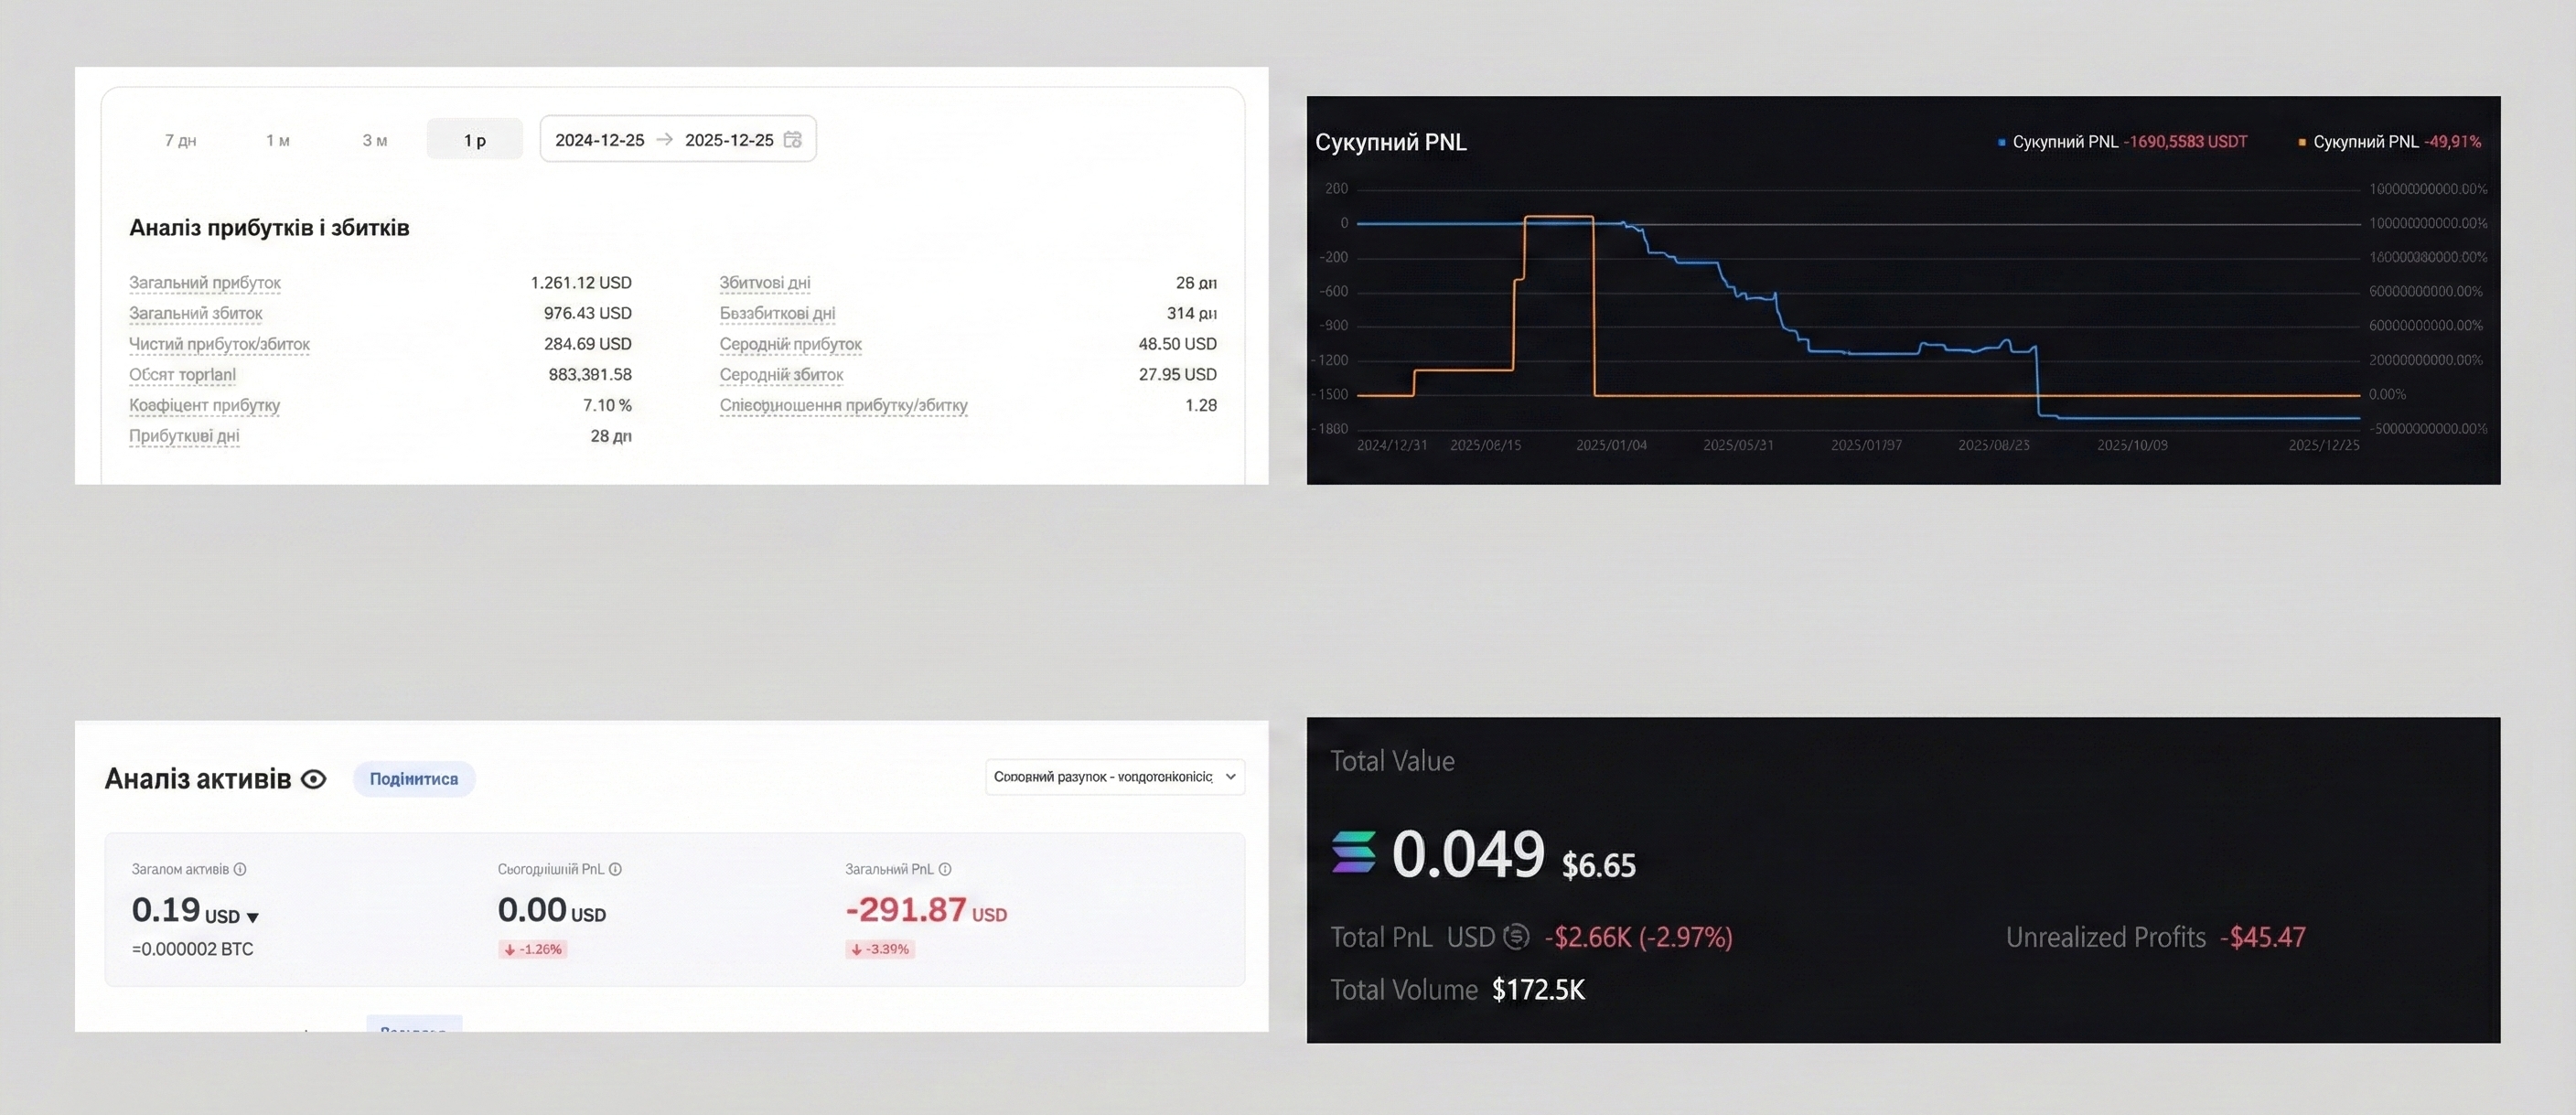Click the Solana logo near 0.049
Screen dimensions: 2576x1115
[1353, 853]
